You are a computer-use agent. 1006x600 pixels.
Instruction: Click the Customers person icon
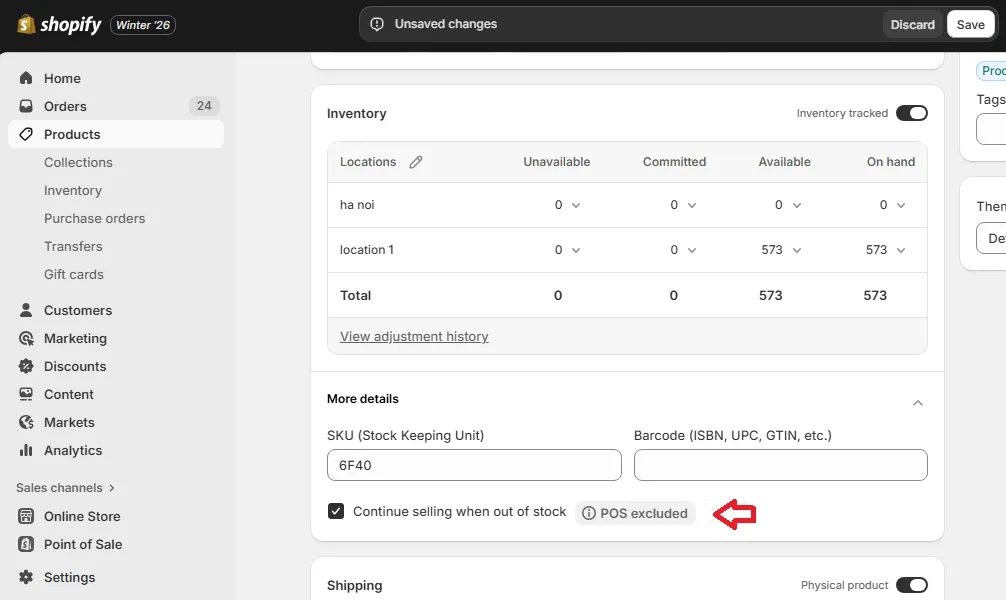coord(26,310)
